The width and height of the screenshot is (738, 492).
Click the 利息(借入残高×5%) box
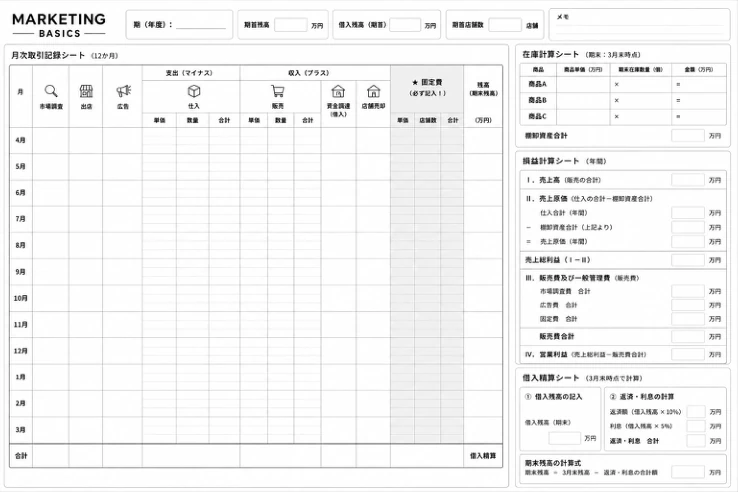point(696,426)
